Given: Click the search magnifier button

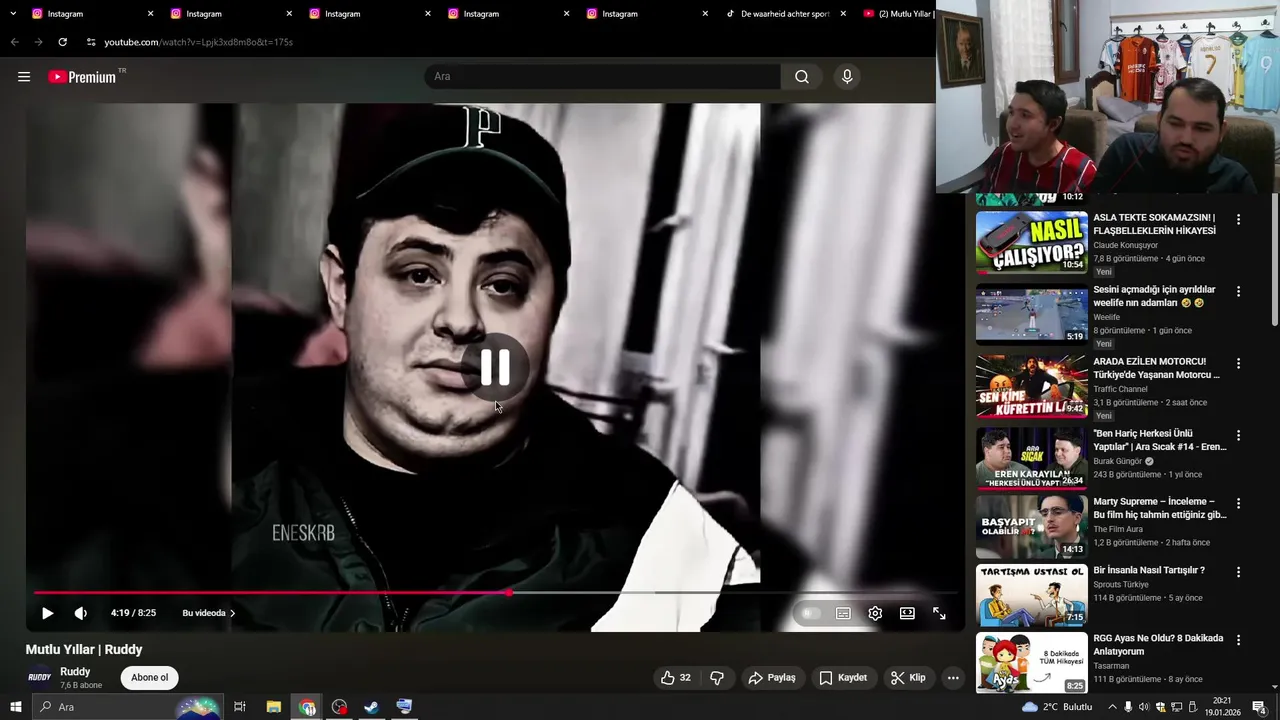Looking at the screenshot, I should pyautogui.click(x=802, y=77).
